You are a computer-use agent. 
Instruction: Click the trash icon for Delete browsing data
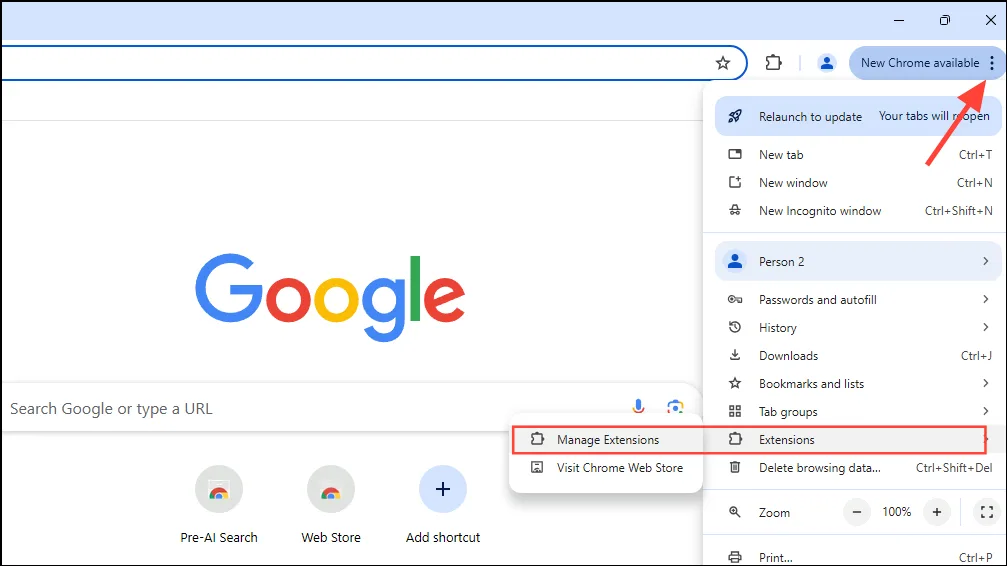coord(735,467)
